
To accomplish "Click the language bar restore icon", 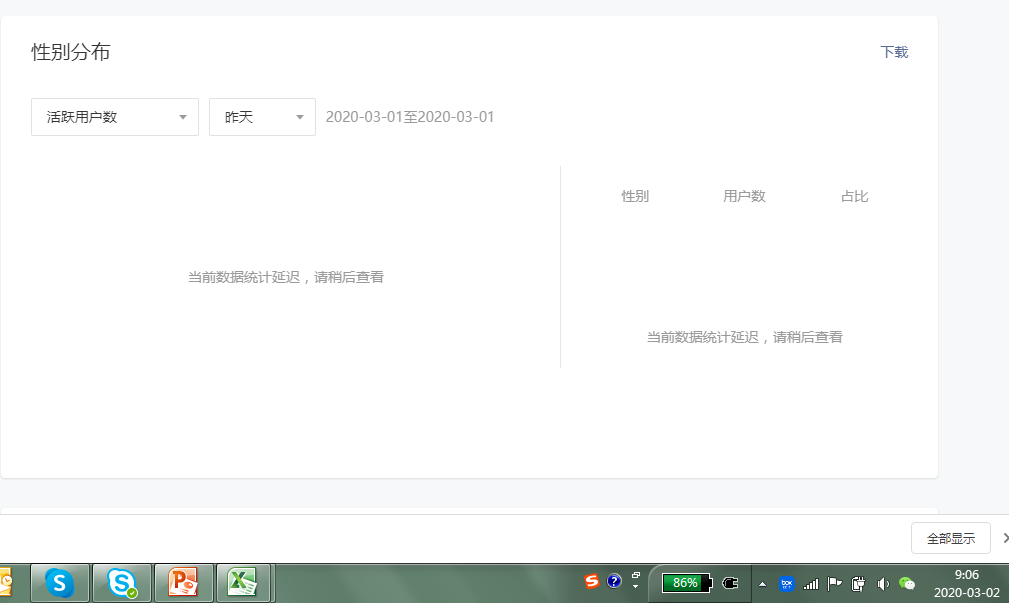I will 636,575.
